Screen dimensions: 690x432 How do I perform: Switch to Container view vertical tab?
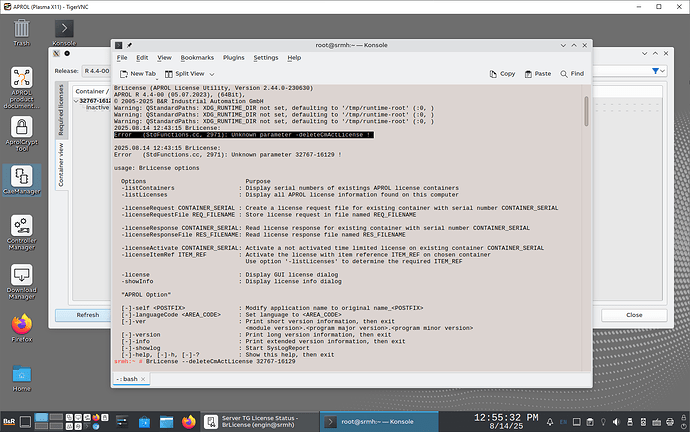pyautogui.click(x=61, y=165)
